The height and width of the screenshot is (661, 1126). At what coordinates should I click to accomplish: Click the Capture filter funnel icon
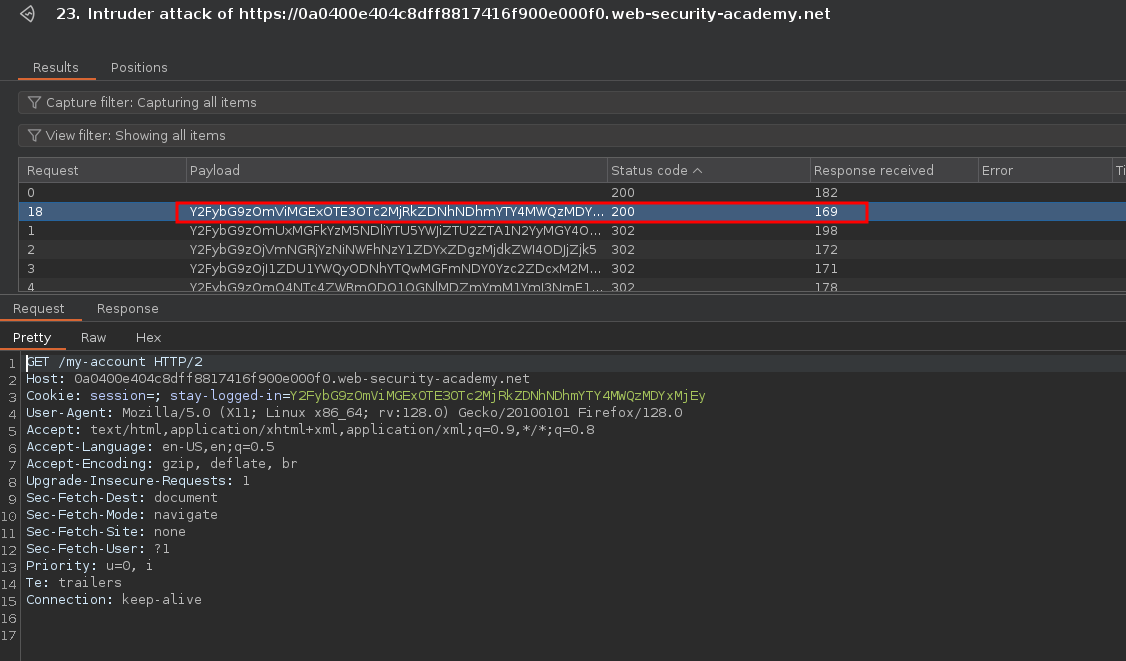(x=35, y=103)
